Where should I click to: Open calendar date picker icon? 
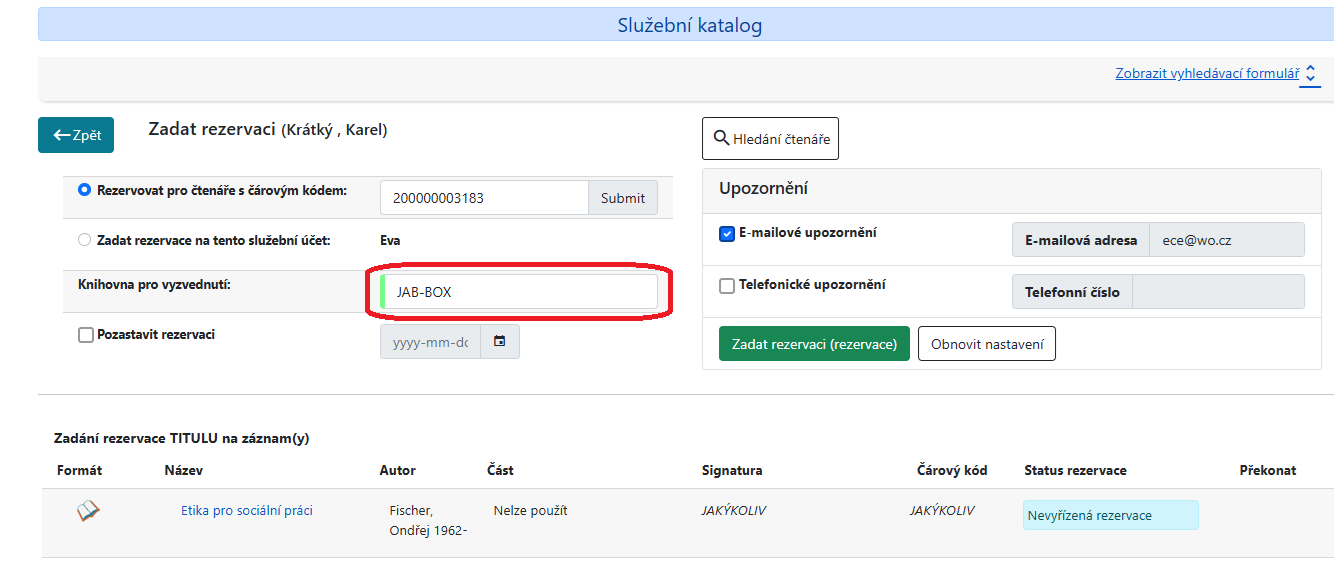tap(500, 342)
